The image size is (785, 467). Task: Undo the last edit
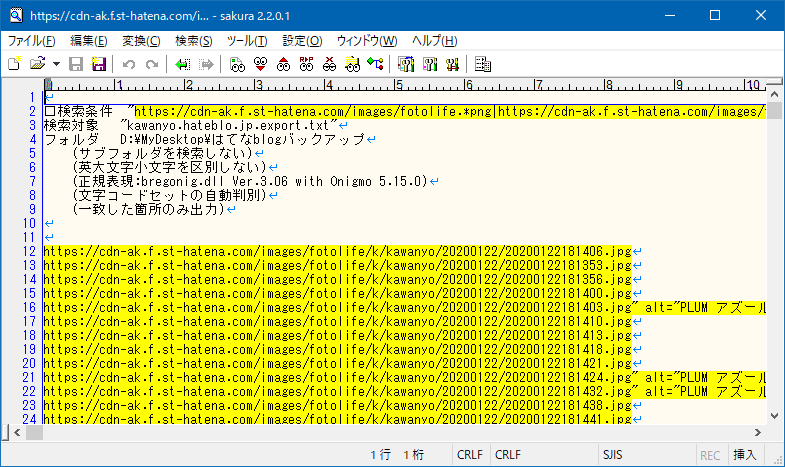(129, 64)
